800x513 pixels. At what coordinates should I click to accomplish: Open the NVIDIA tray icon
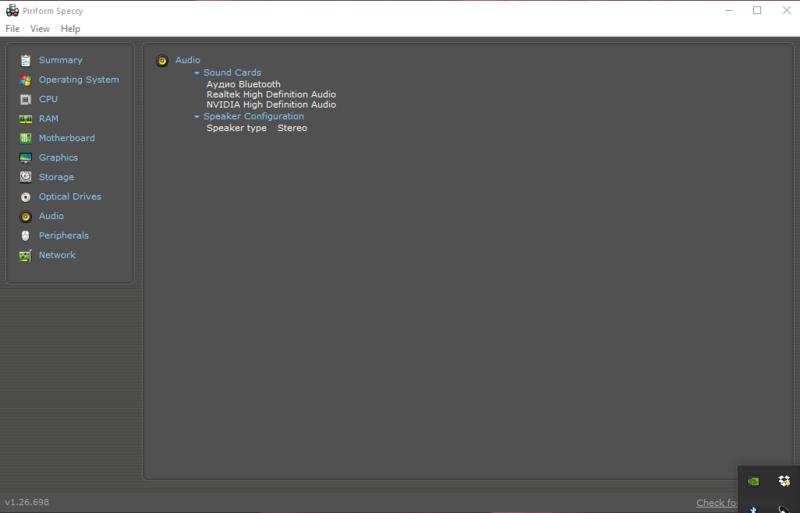click(x=753, y=481)
